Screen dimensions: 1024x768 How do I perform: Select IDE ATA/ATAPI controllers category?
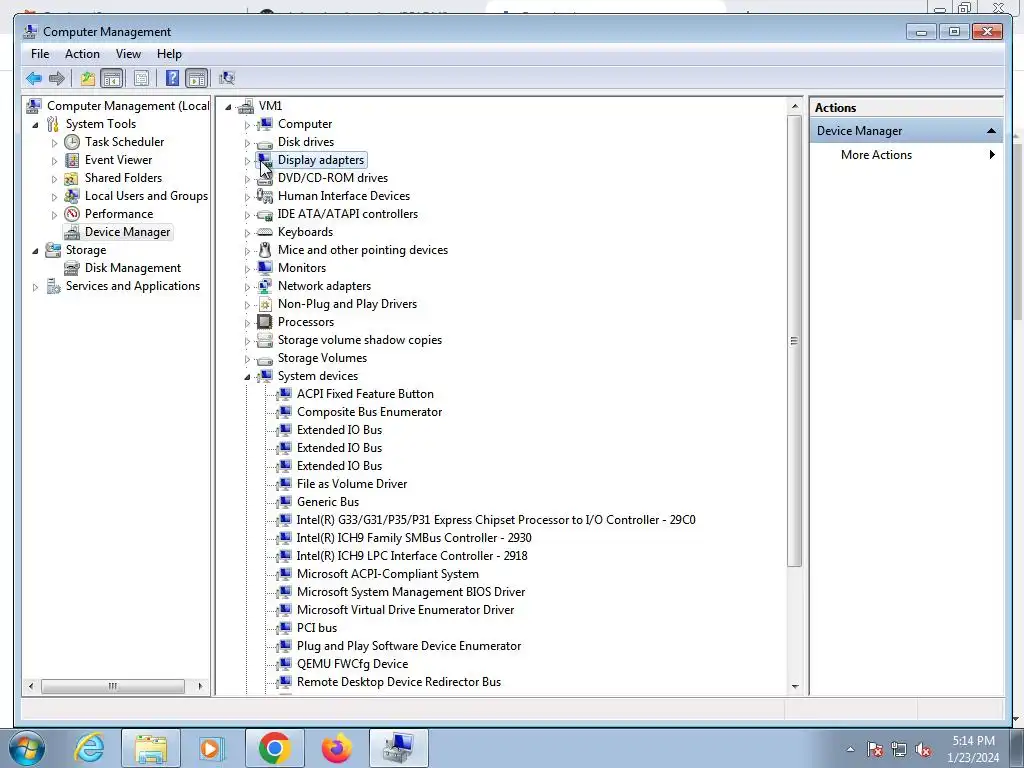[x=347, y=214]
